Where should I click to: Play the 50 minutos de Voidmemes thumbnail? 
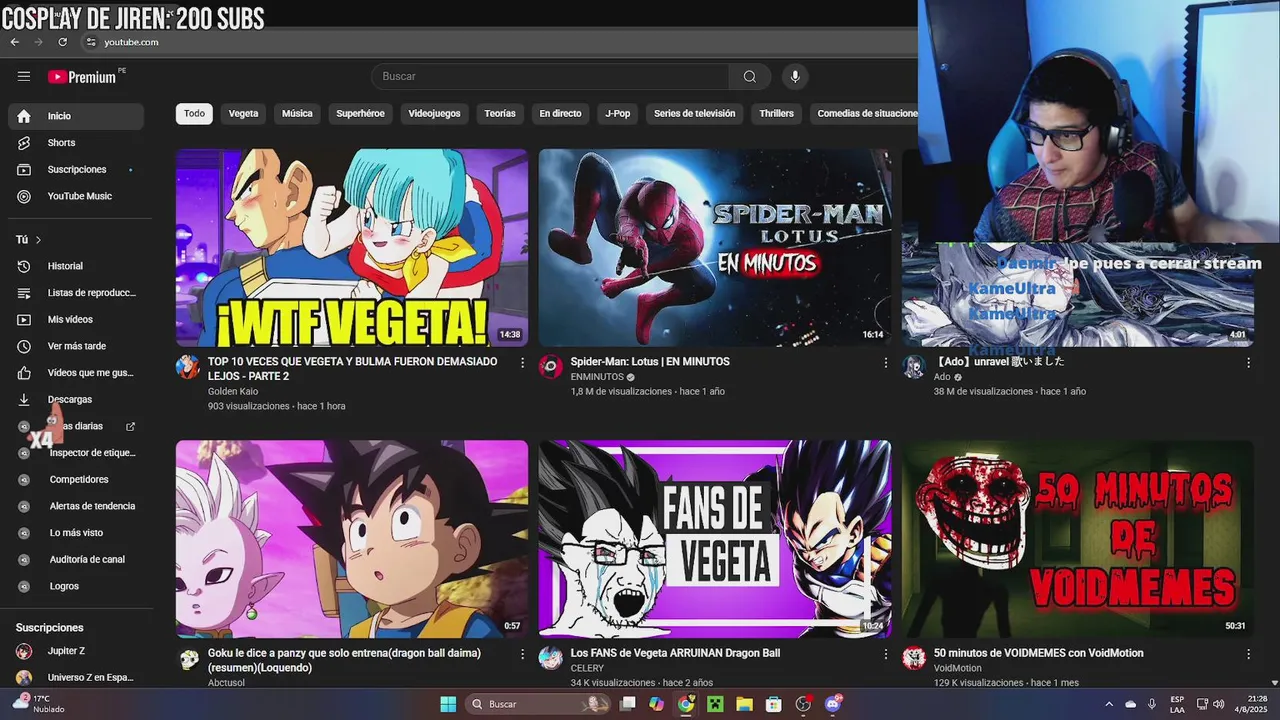tap(1078, 539)
